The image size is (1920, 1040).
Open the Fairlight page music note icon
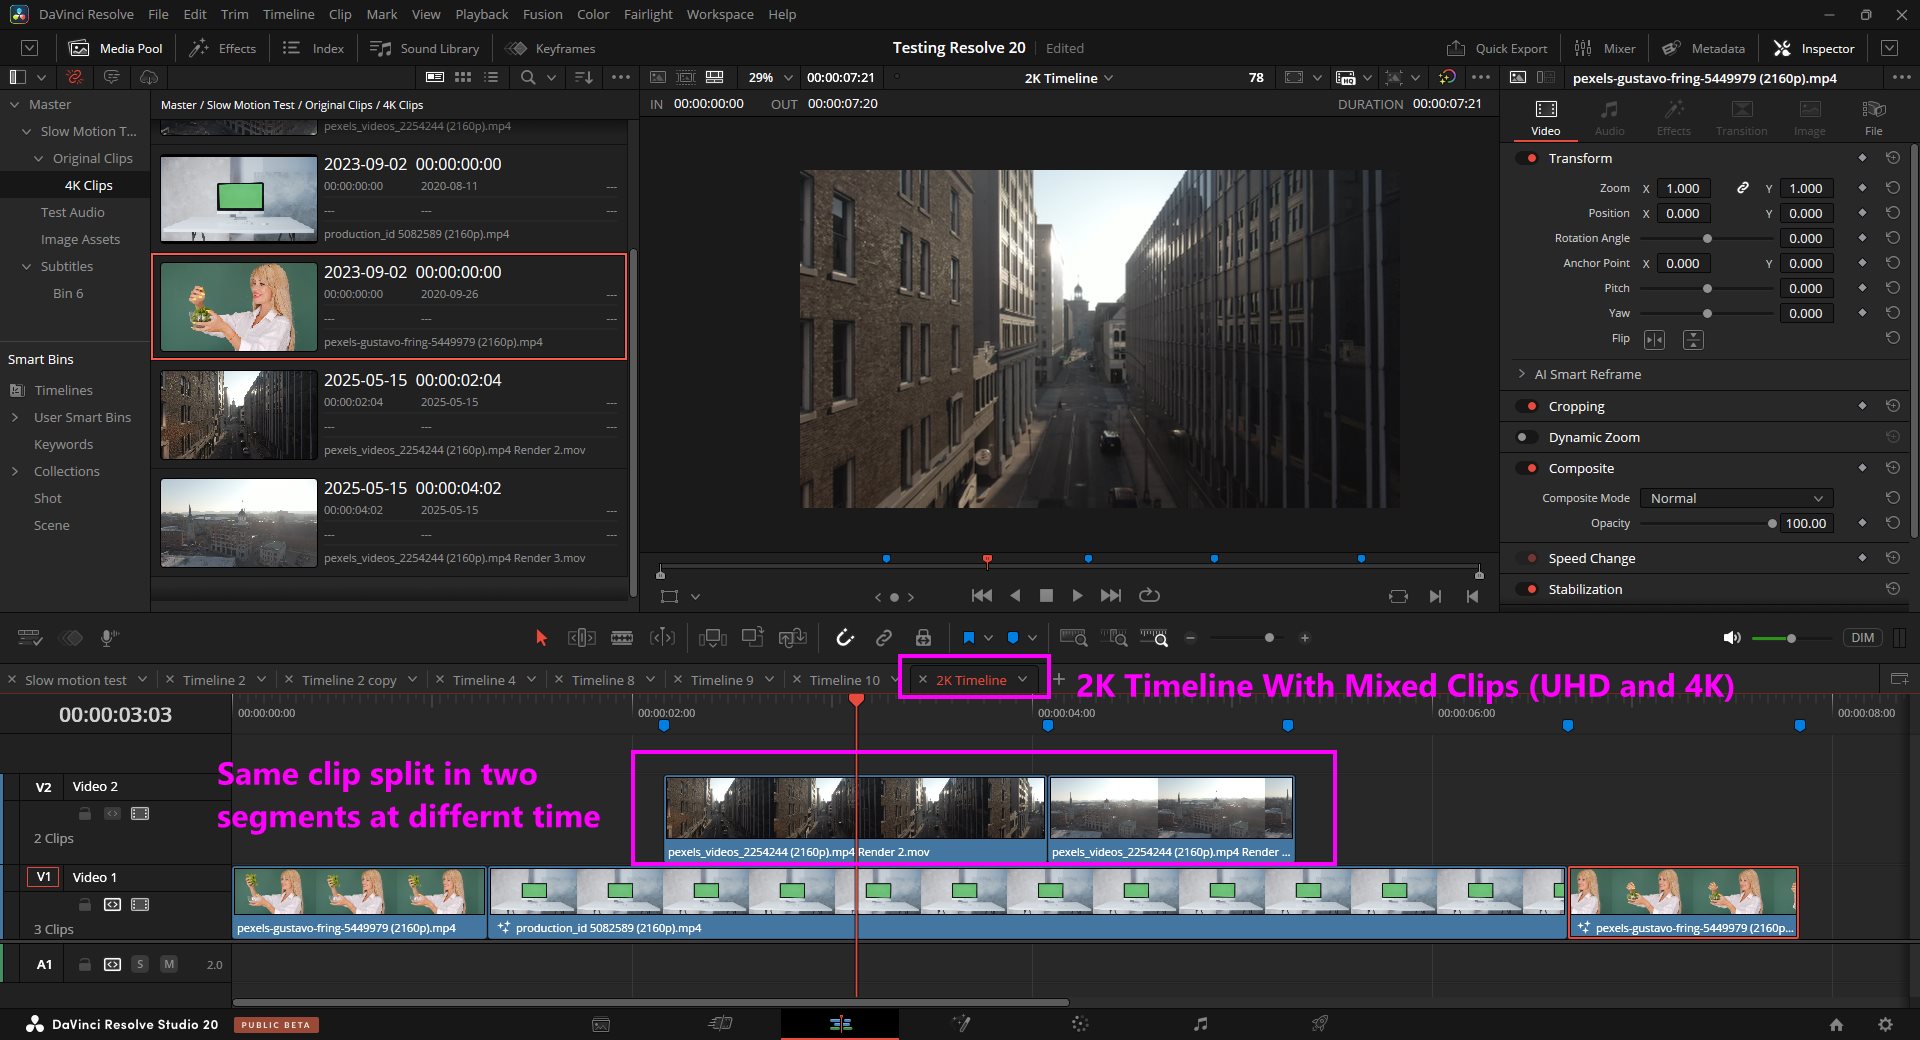(1200, 1023)
